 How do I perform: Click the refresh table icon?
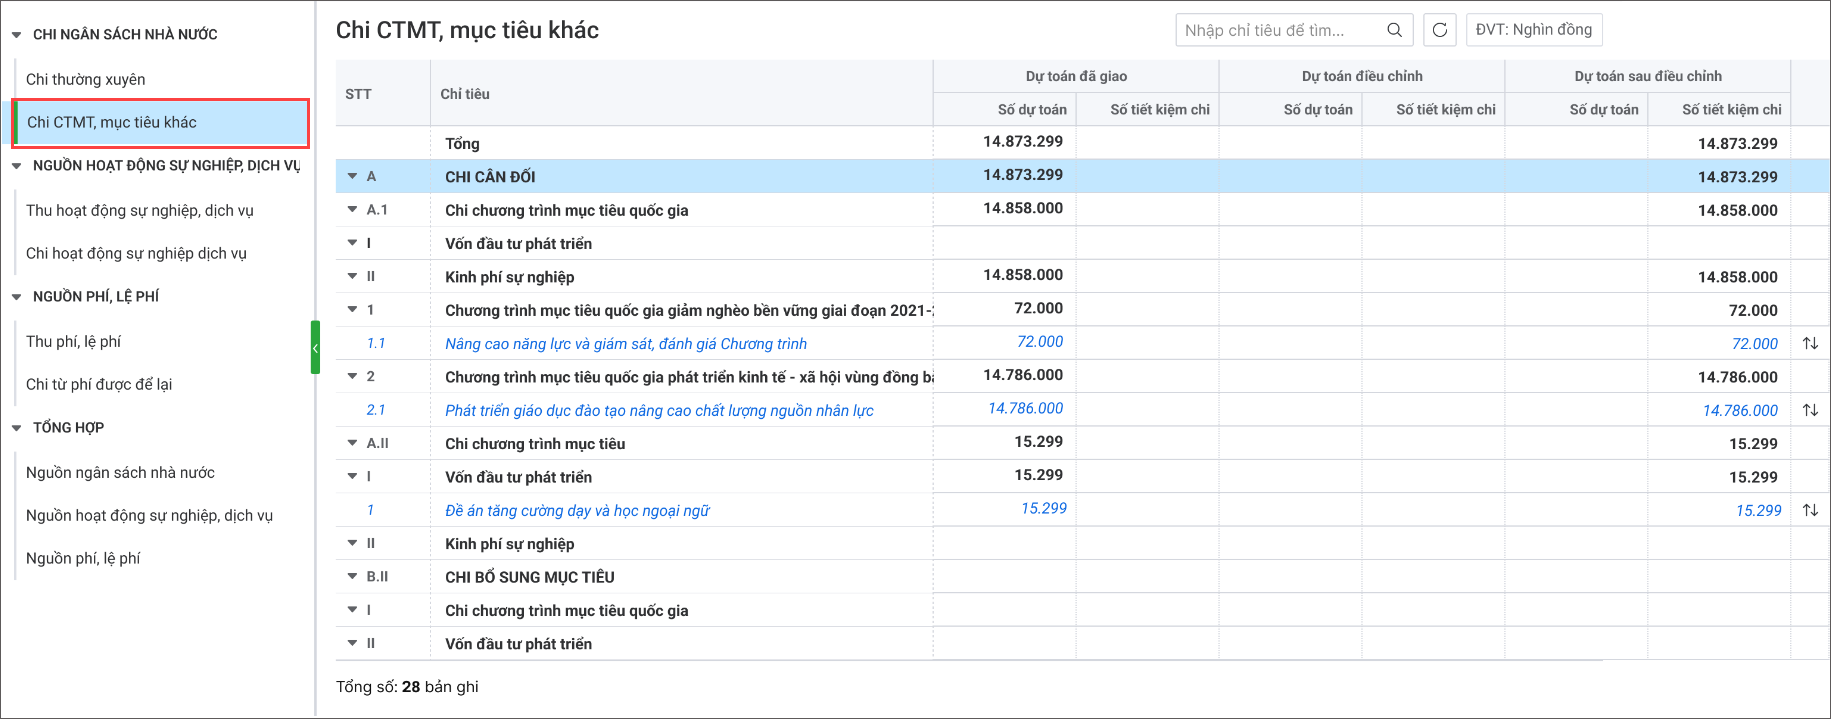click(1439, 30)
